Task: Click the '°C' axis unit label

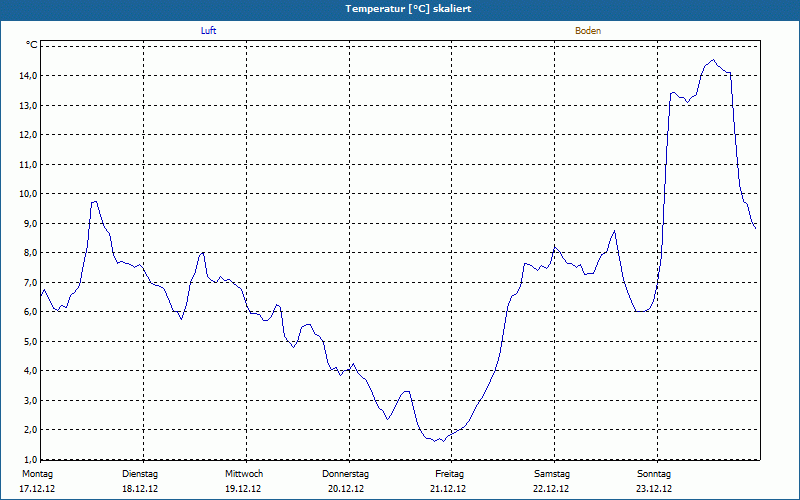Action: pyautogui.click(x=32, y=45)
